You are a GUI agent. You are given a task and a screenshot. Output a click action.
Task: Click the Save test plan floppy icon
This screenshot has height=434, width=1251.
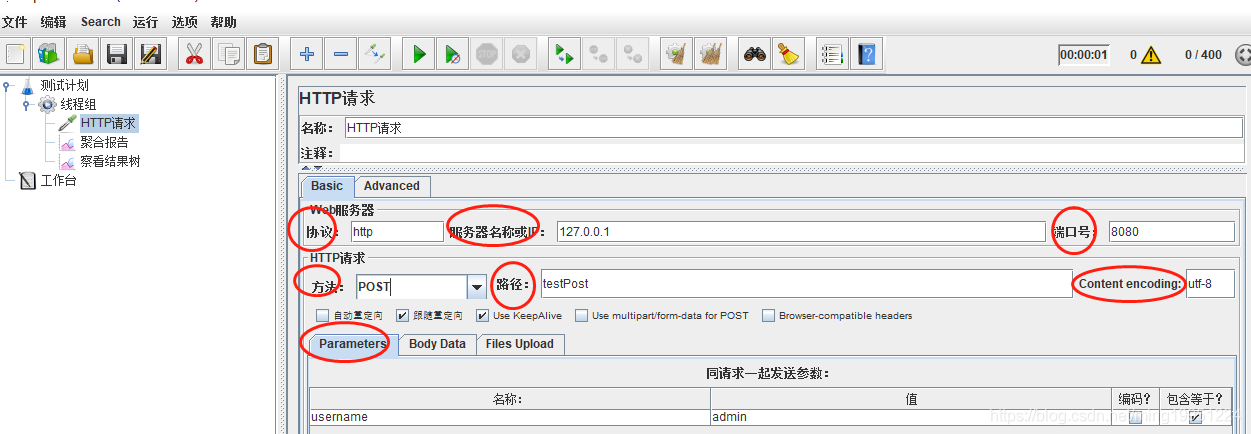tap(117, 54)
